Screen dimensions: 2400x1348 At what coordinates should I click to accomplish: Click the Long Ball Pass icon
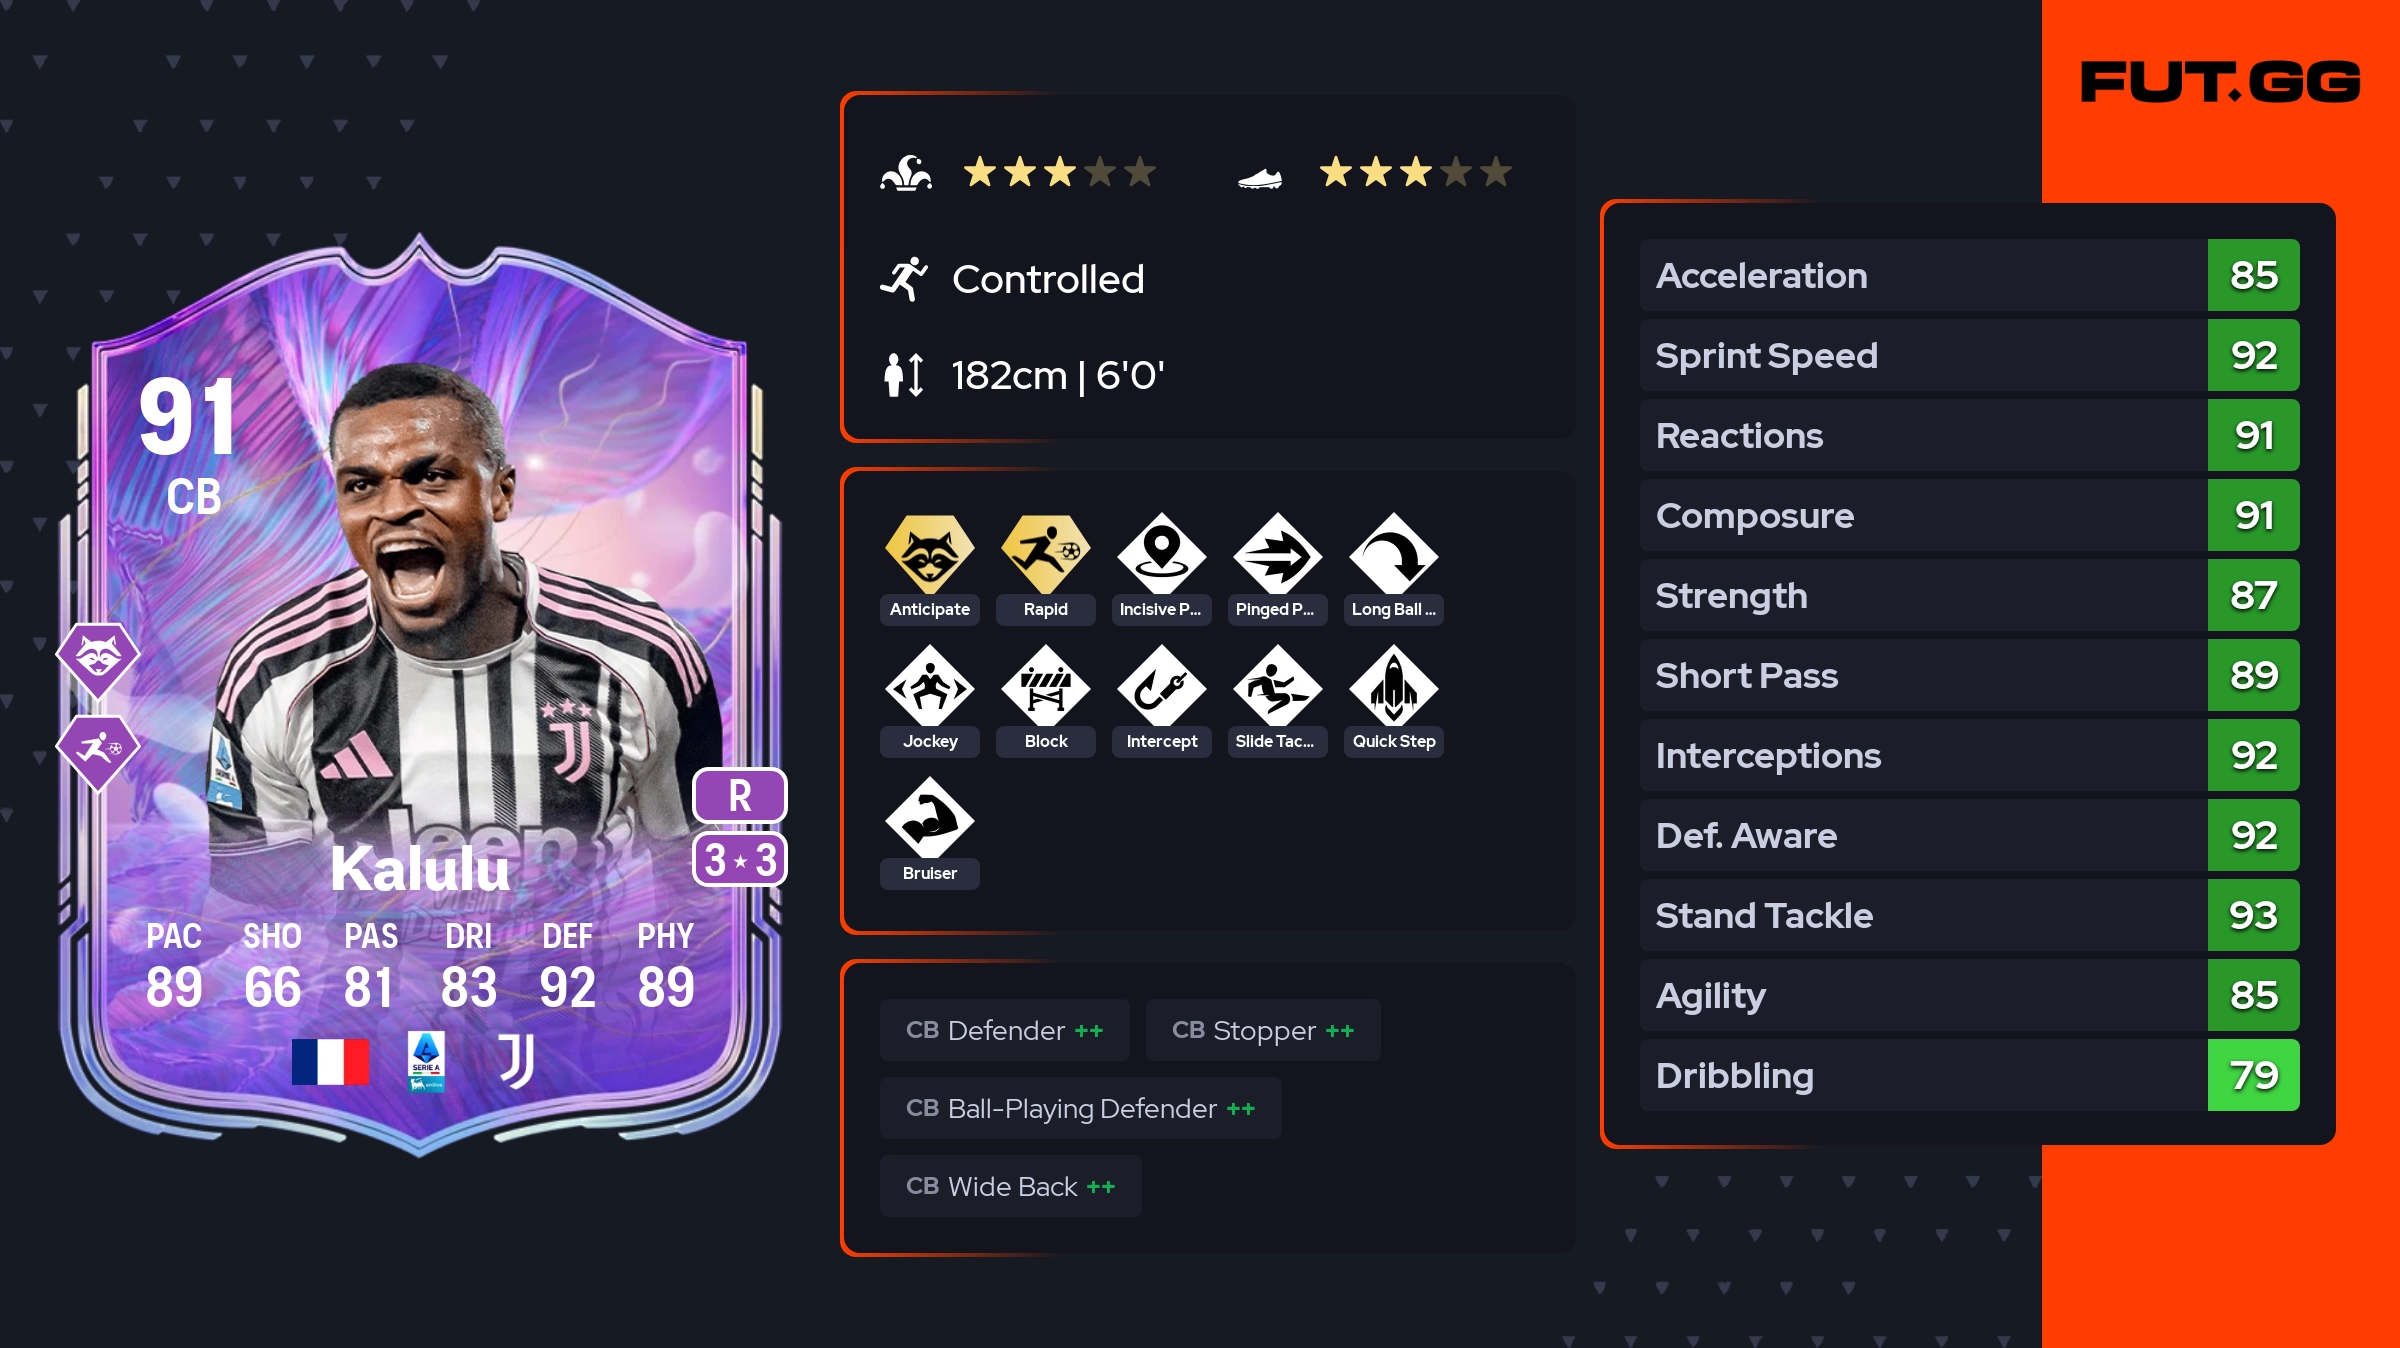1393,554
